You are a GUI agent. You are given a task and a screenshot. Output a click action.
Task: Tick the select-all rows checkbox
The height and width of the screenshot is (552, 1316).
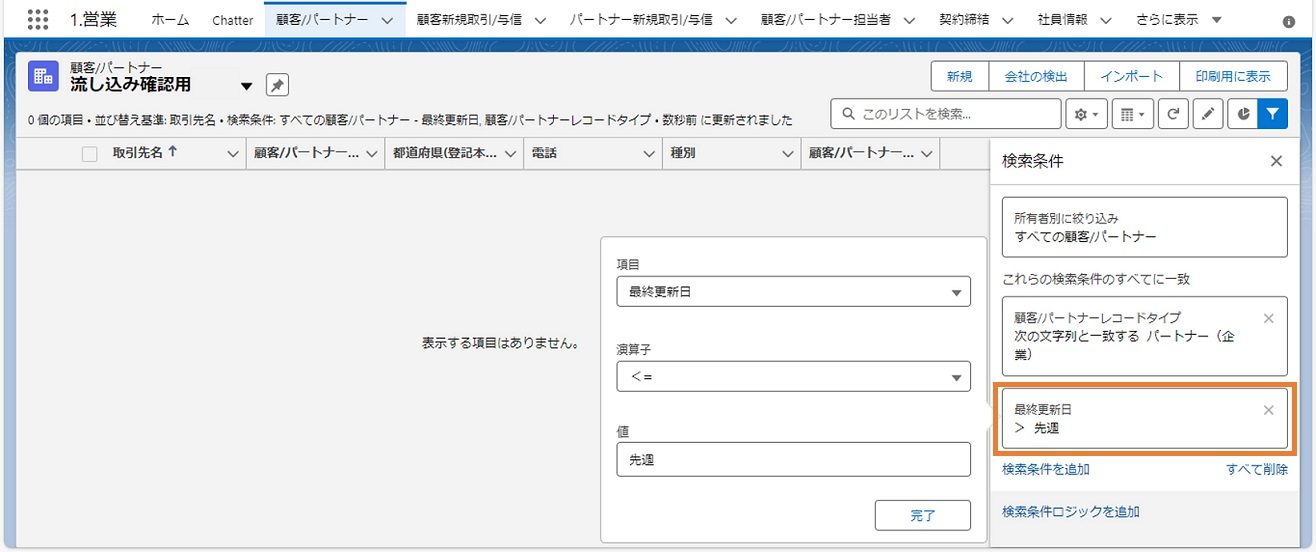[90, 154]
